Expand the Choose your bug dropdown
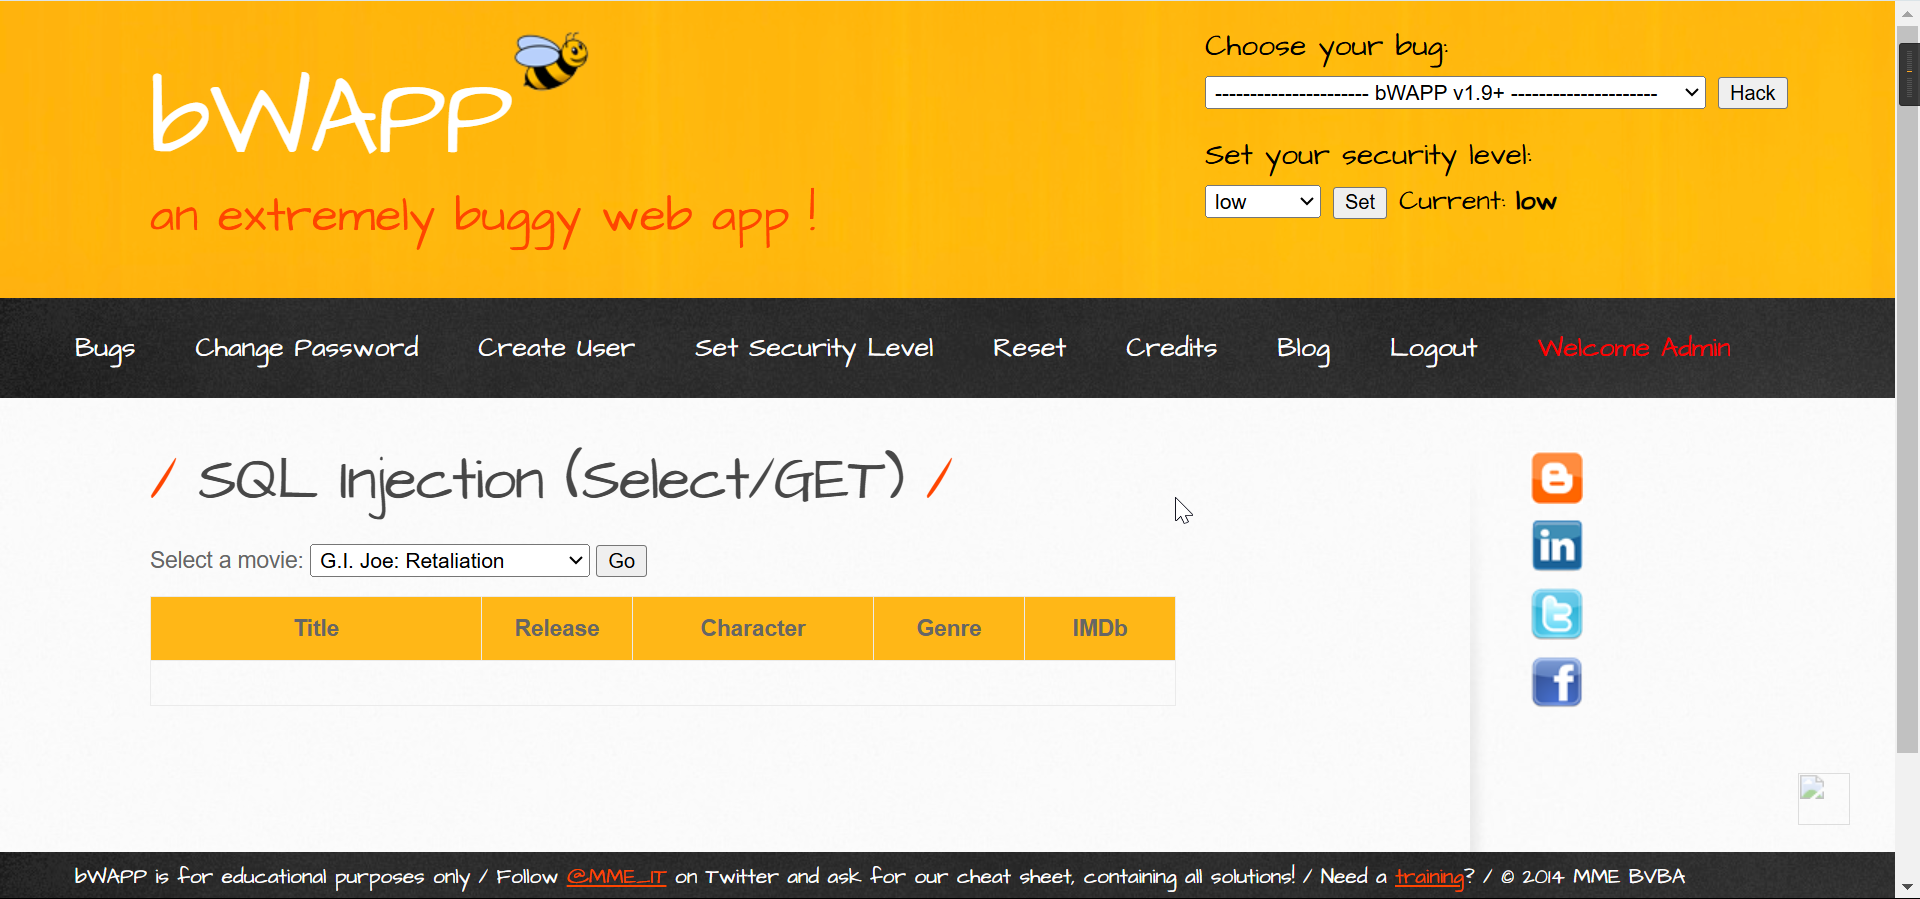This screenshot has width=1920, height=899. (1455, 93)
